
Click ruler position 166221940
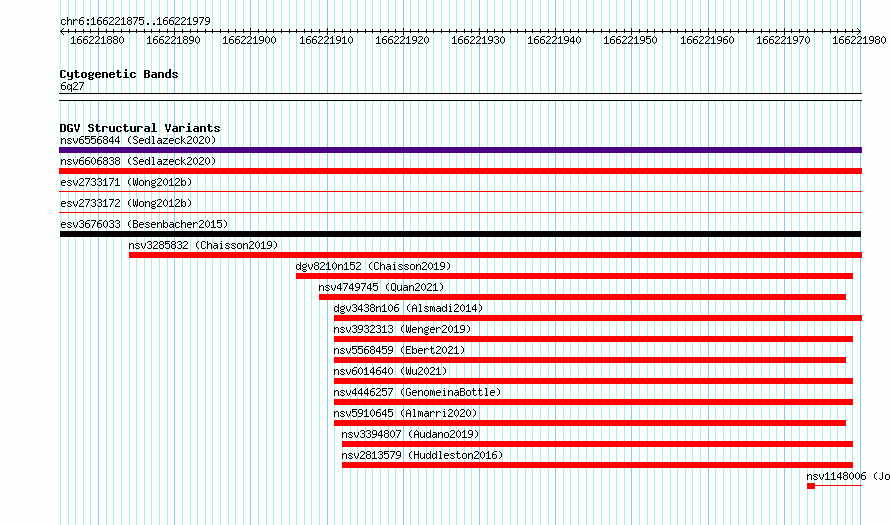pyautogui.click(x=555, y=40)
